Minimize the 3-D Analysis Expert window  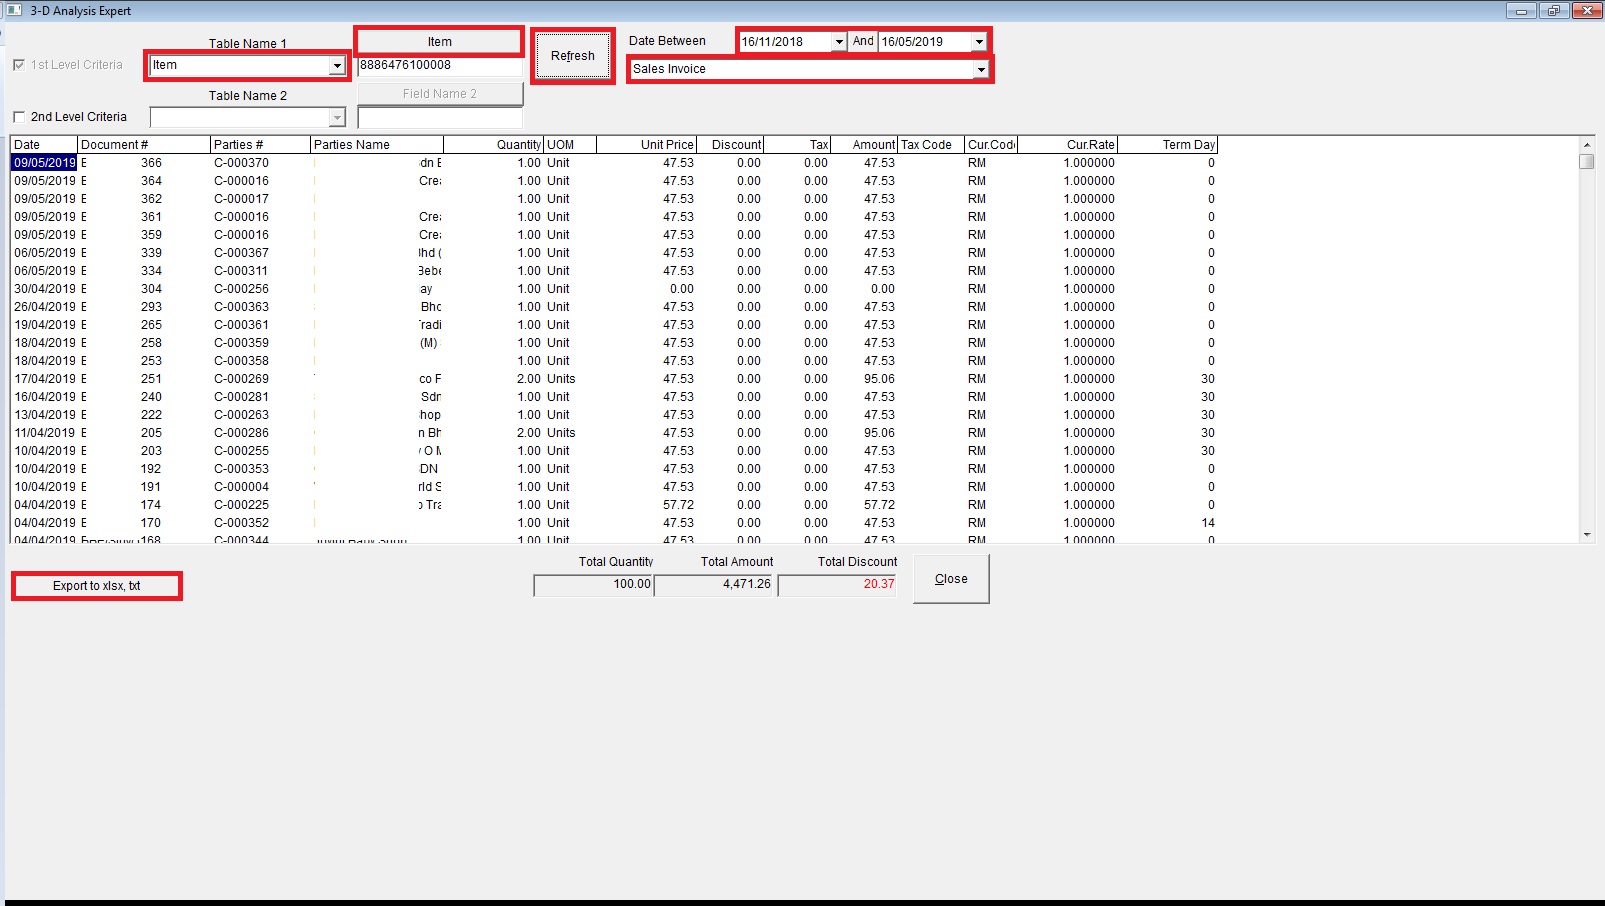(1521, 11)
